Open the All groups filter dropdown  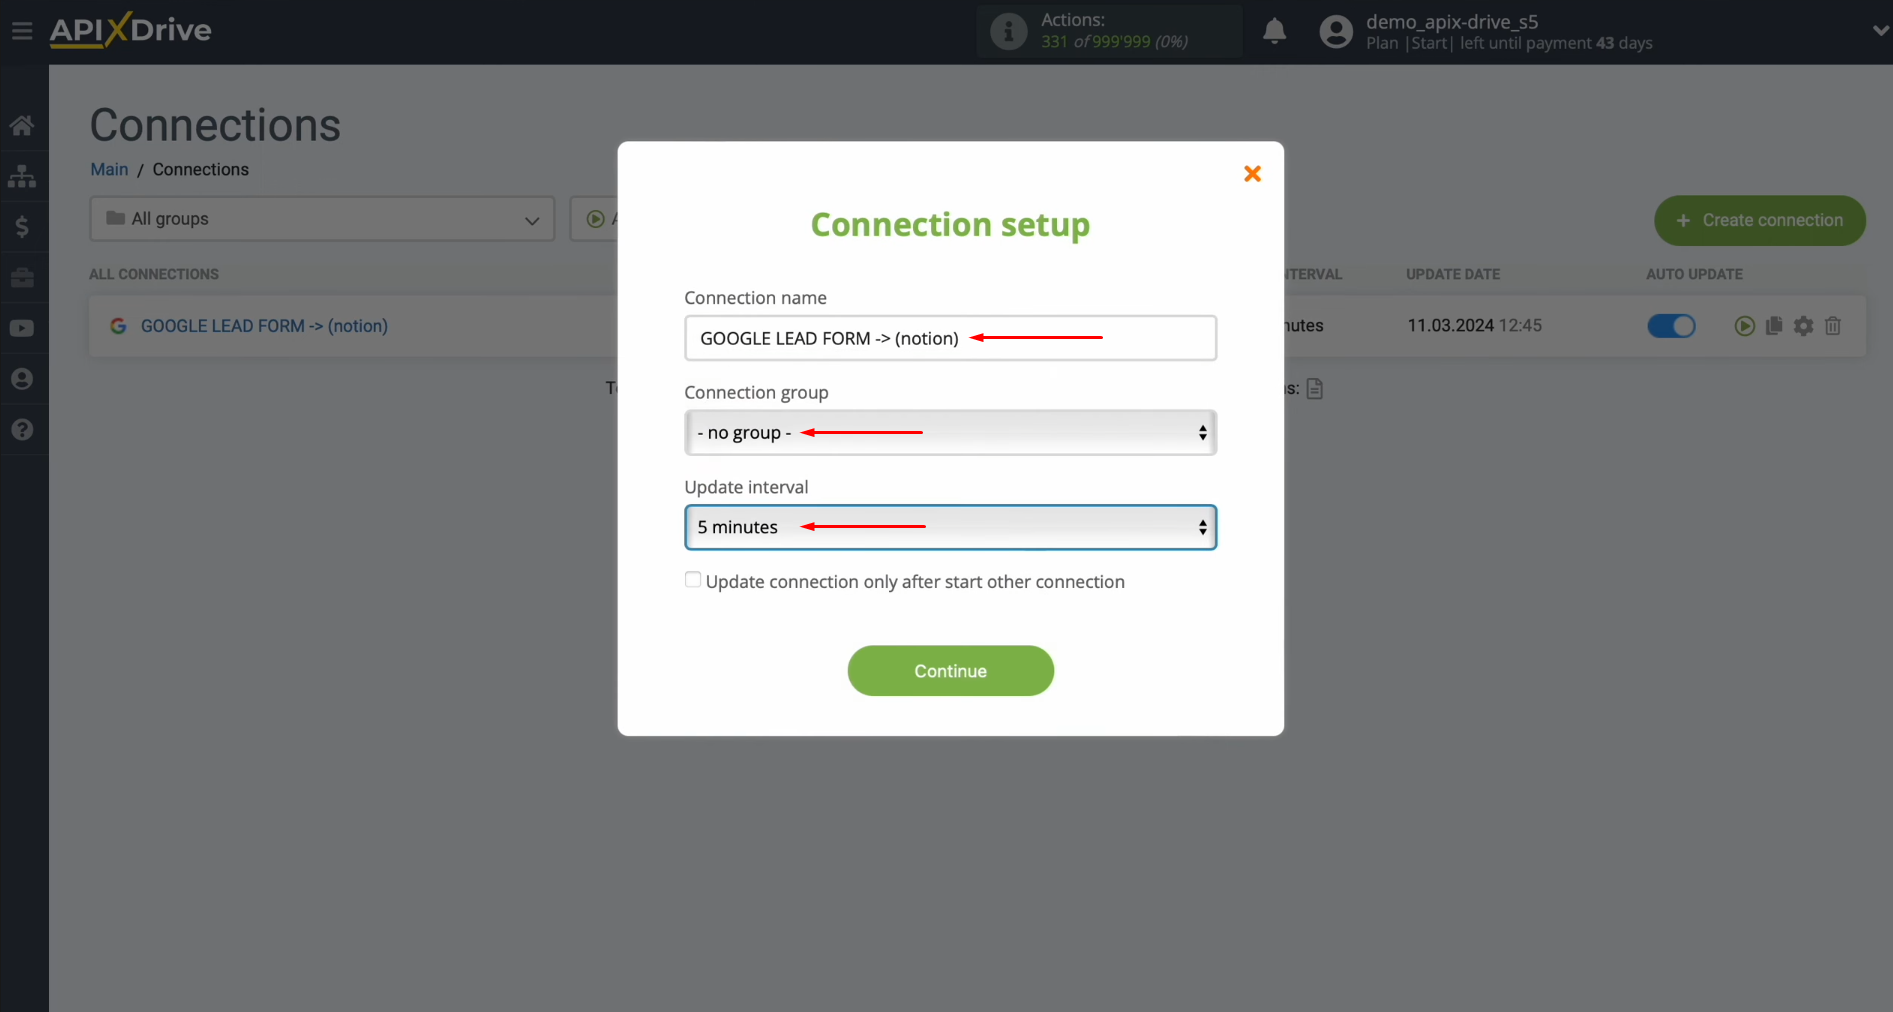(x=321, y=219)
